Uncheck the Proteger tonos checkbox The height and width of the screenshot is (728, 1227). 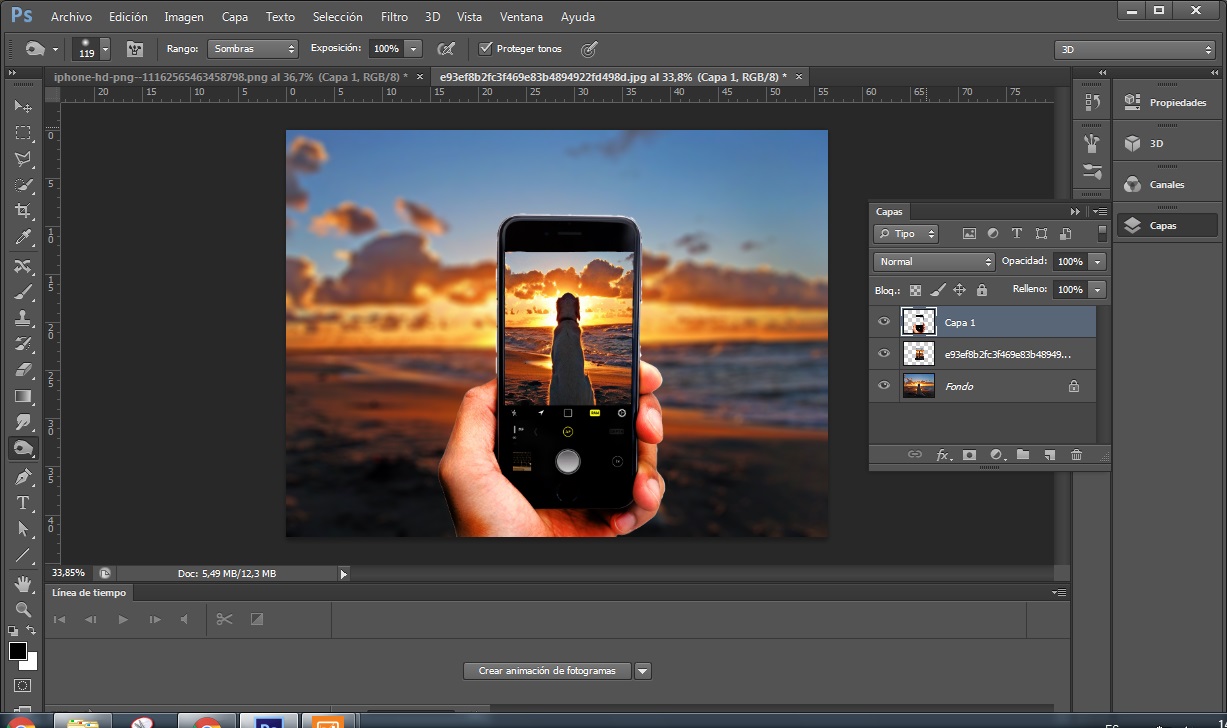[486, 48]
